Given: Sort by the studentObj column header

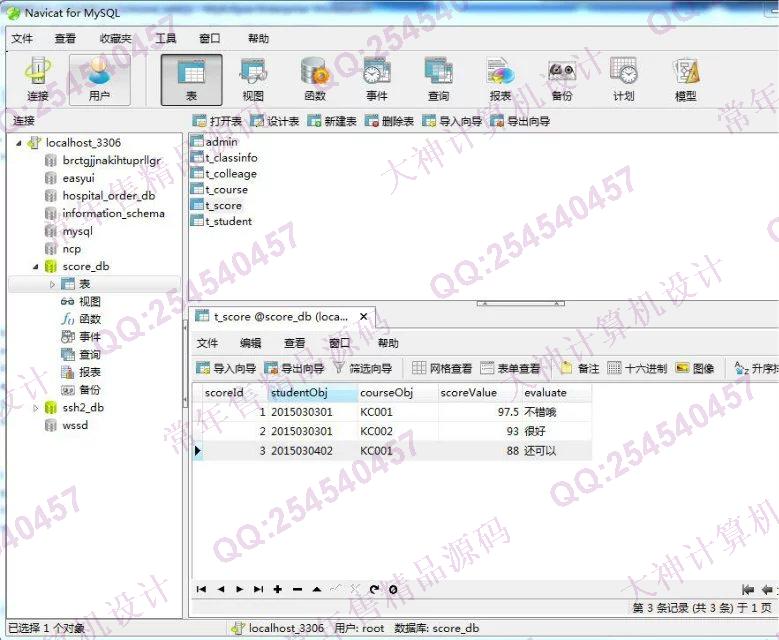Looking at the screenshot, I should [x=312, y=393].
